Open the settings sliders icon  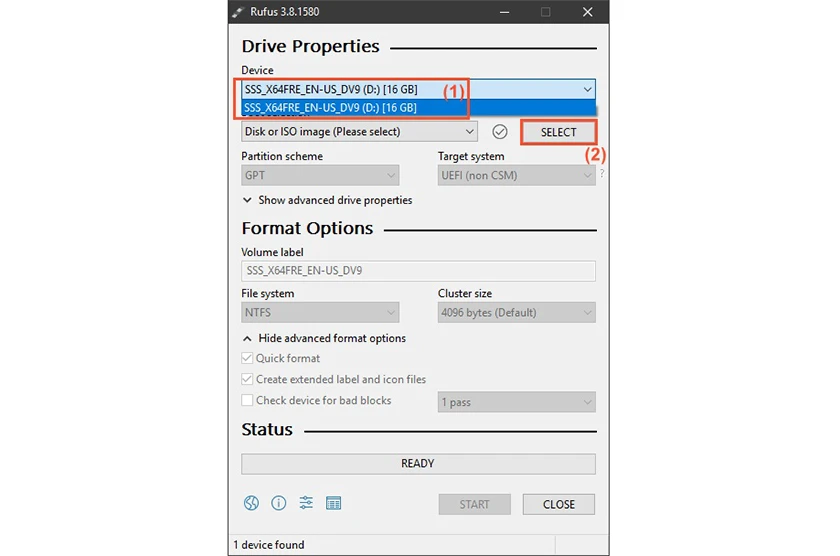click(x=306, y=503)
